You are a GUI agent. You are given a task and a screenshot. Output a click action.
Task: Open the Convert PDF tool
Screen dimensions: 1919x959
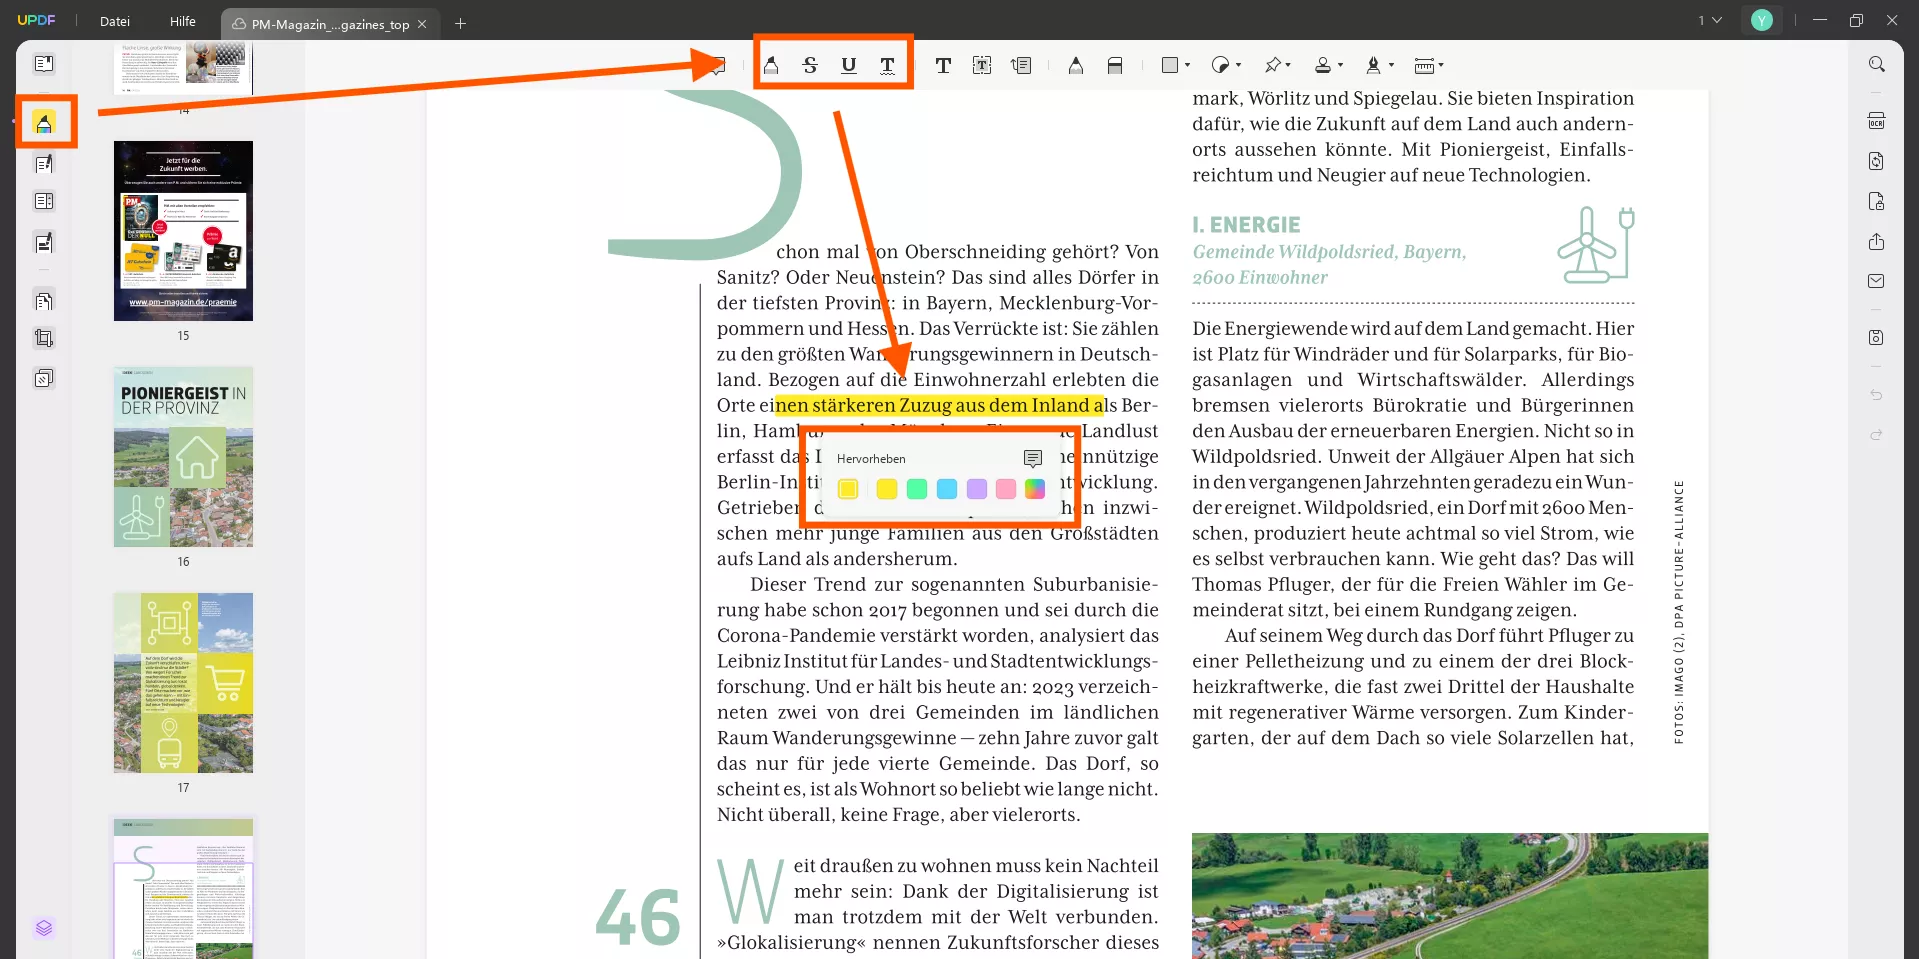coord(1877,161)
